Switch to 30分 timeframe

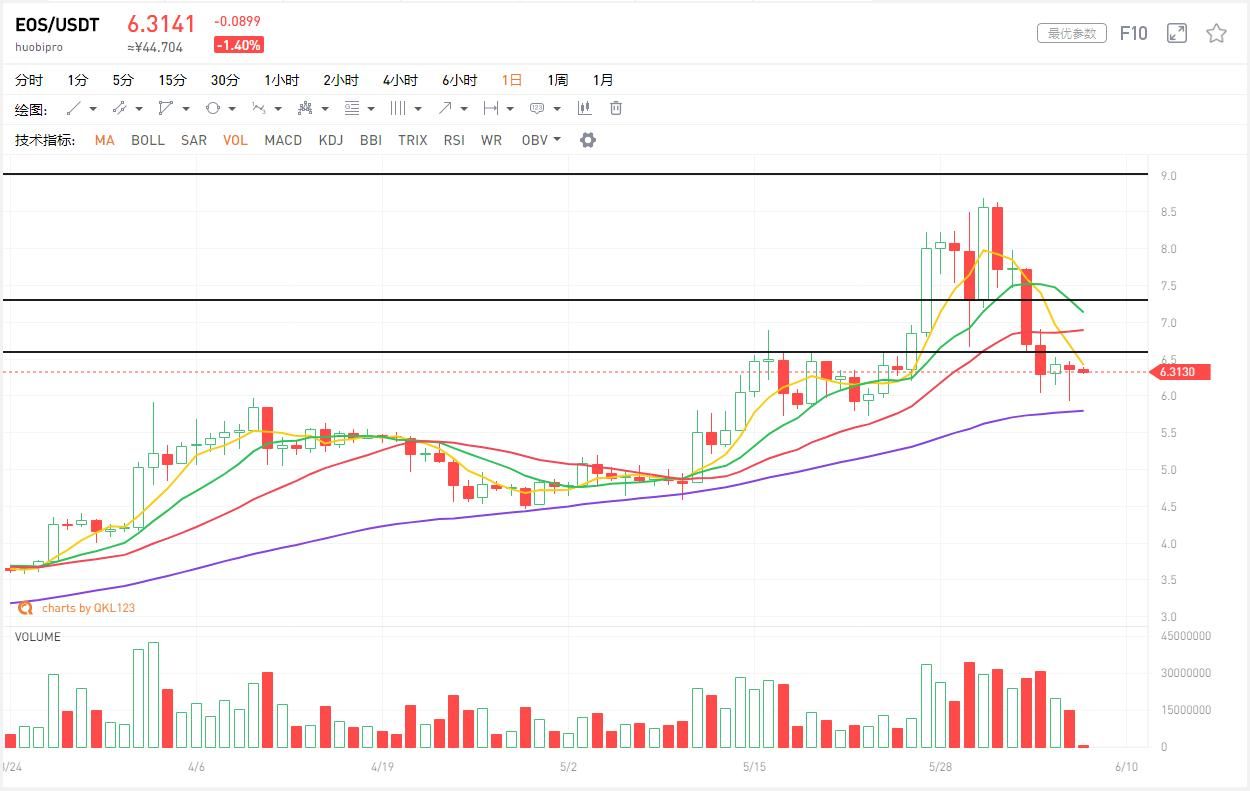225,80
